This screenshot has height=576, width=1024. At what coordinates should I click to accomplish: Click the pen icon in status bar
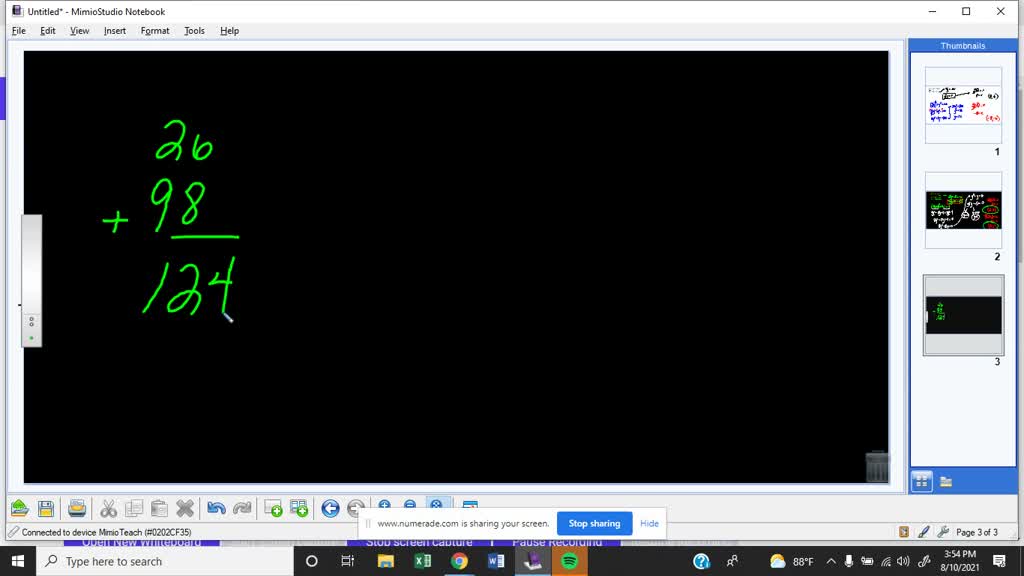click(923, 532)
